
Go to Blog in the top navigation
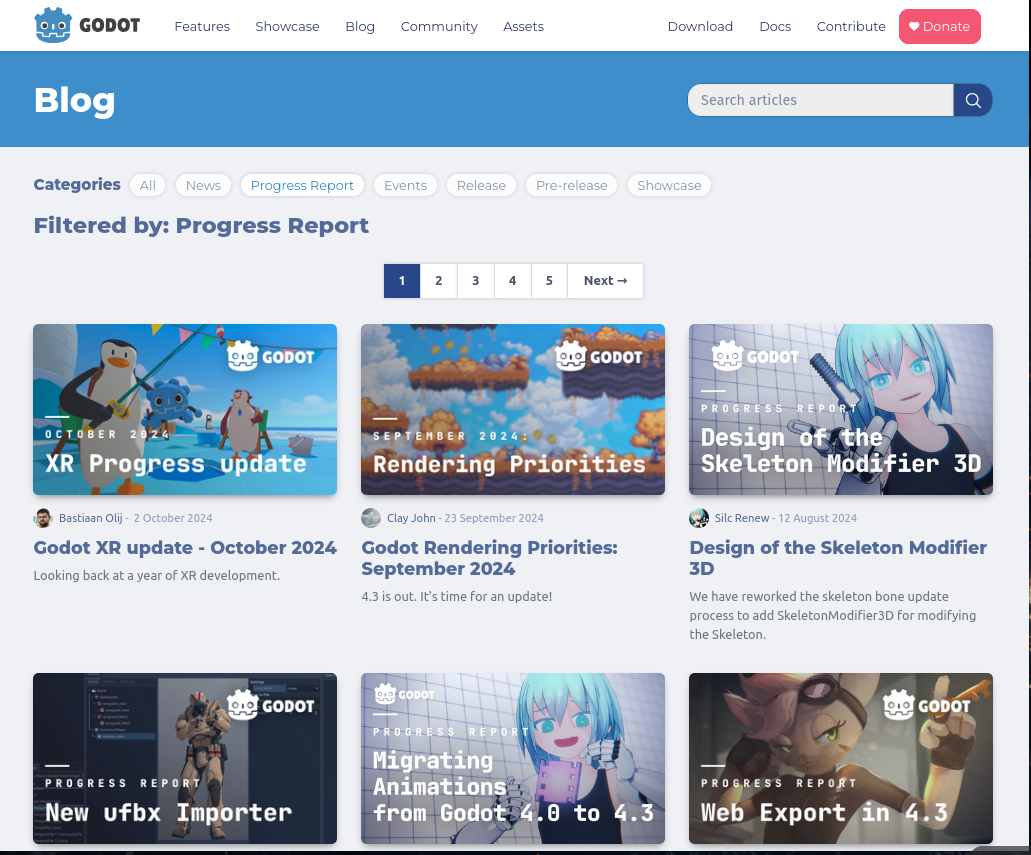click(x=360, y=26)
